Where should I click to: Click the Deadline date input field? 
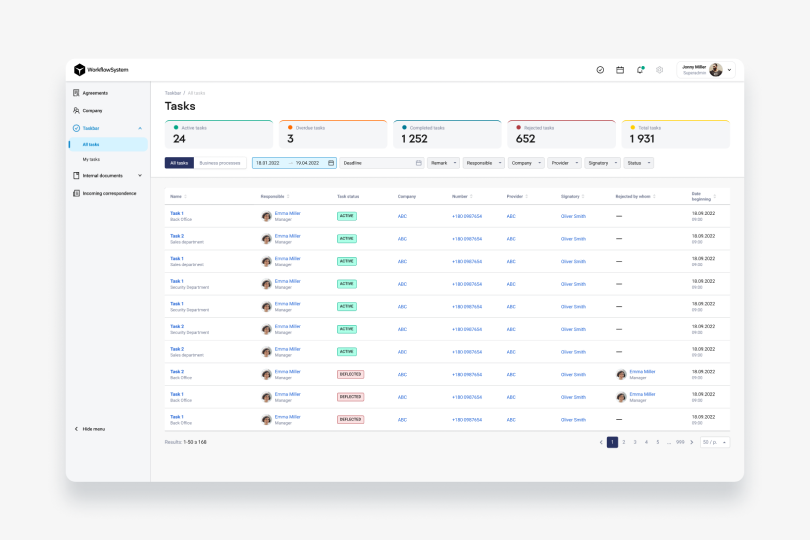click(x=381, y=162)
